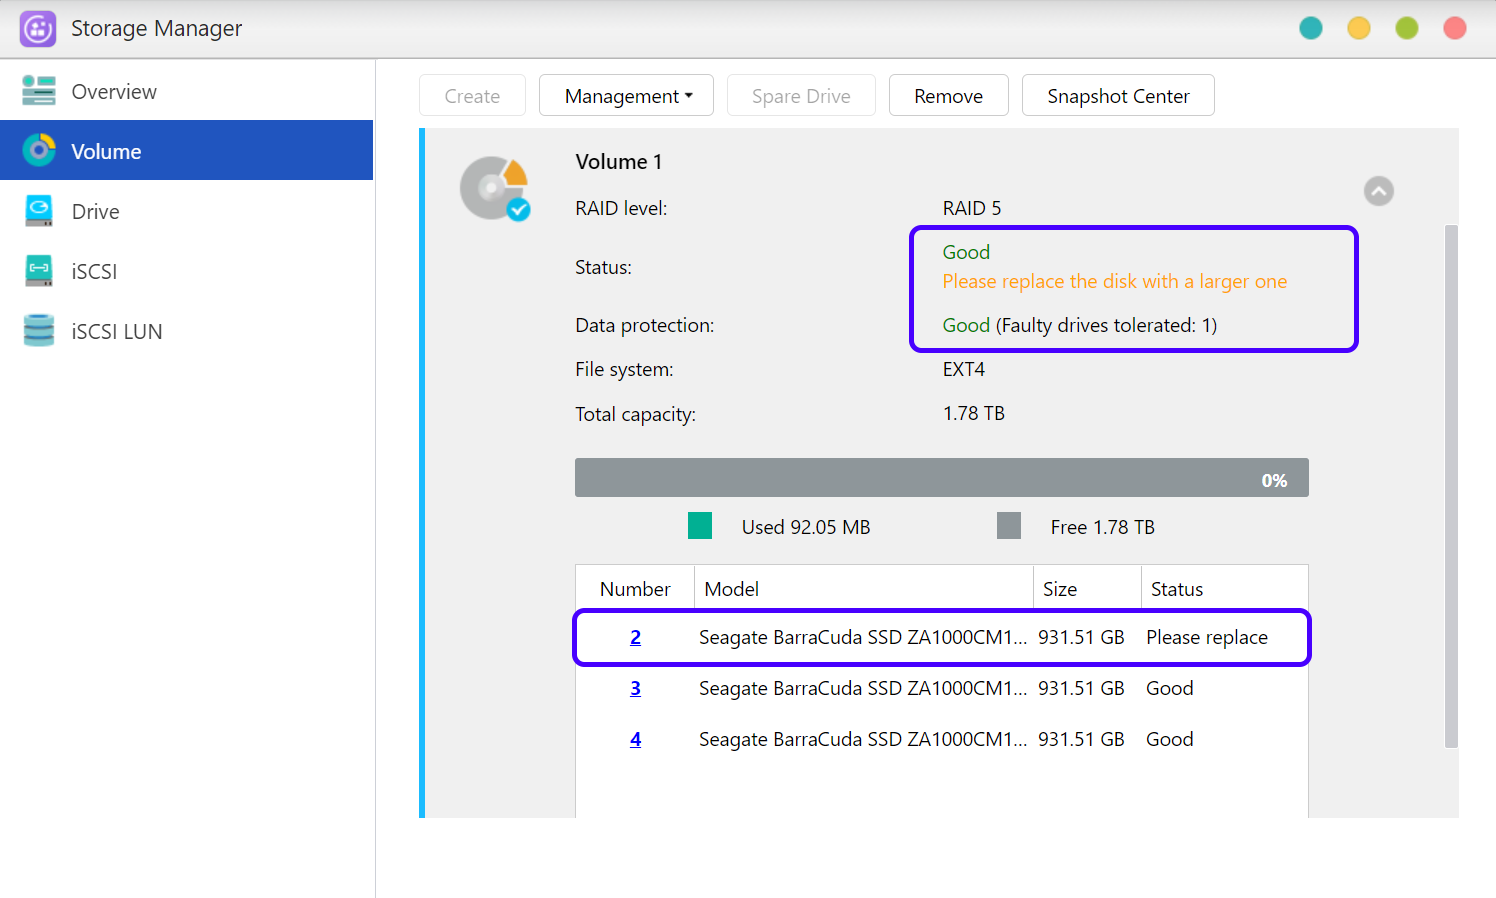
Task: Click the teal window control dot
Action: pos(1310,28)
